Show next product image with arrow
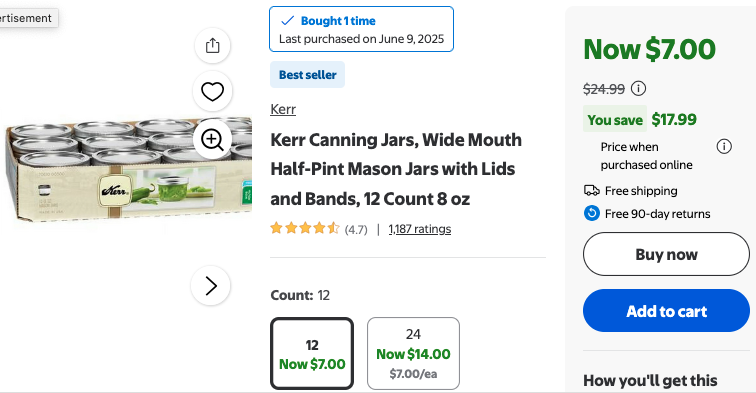This screenshot has width=756, height=393. [x=211, y=285]
